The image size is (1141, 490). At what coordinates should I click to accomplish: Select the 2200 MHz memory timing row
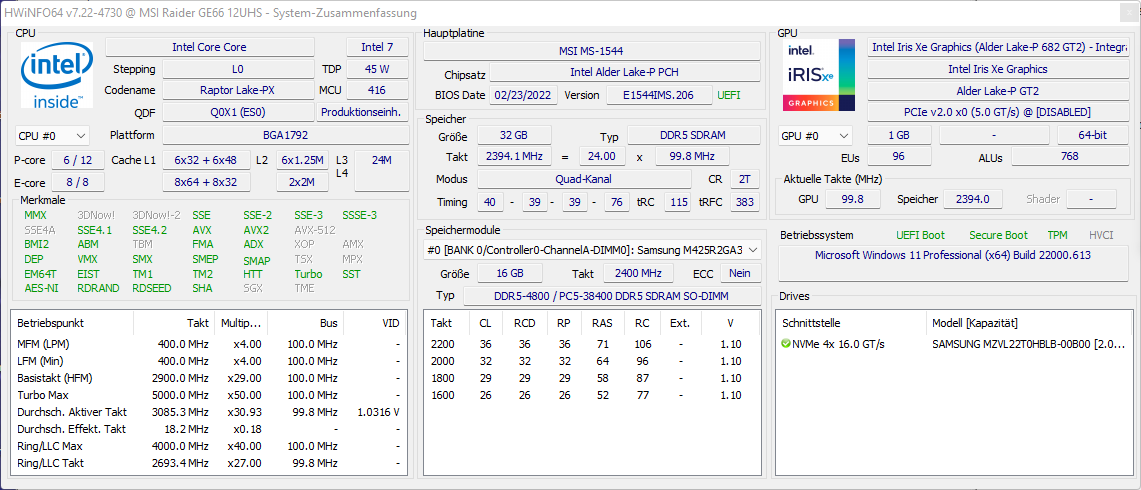point(442,344)
